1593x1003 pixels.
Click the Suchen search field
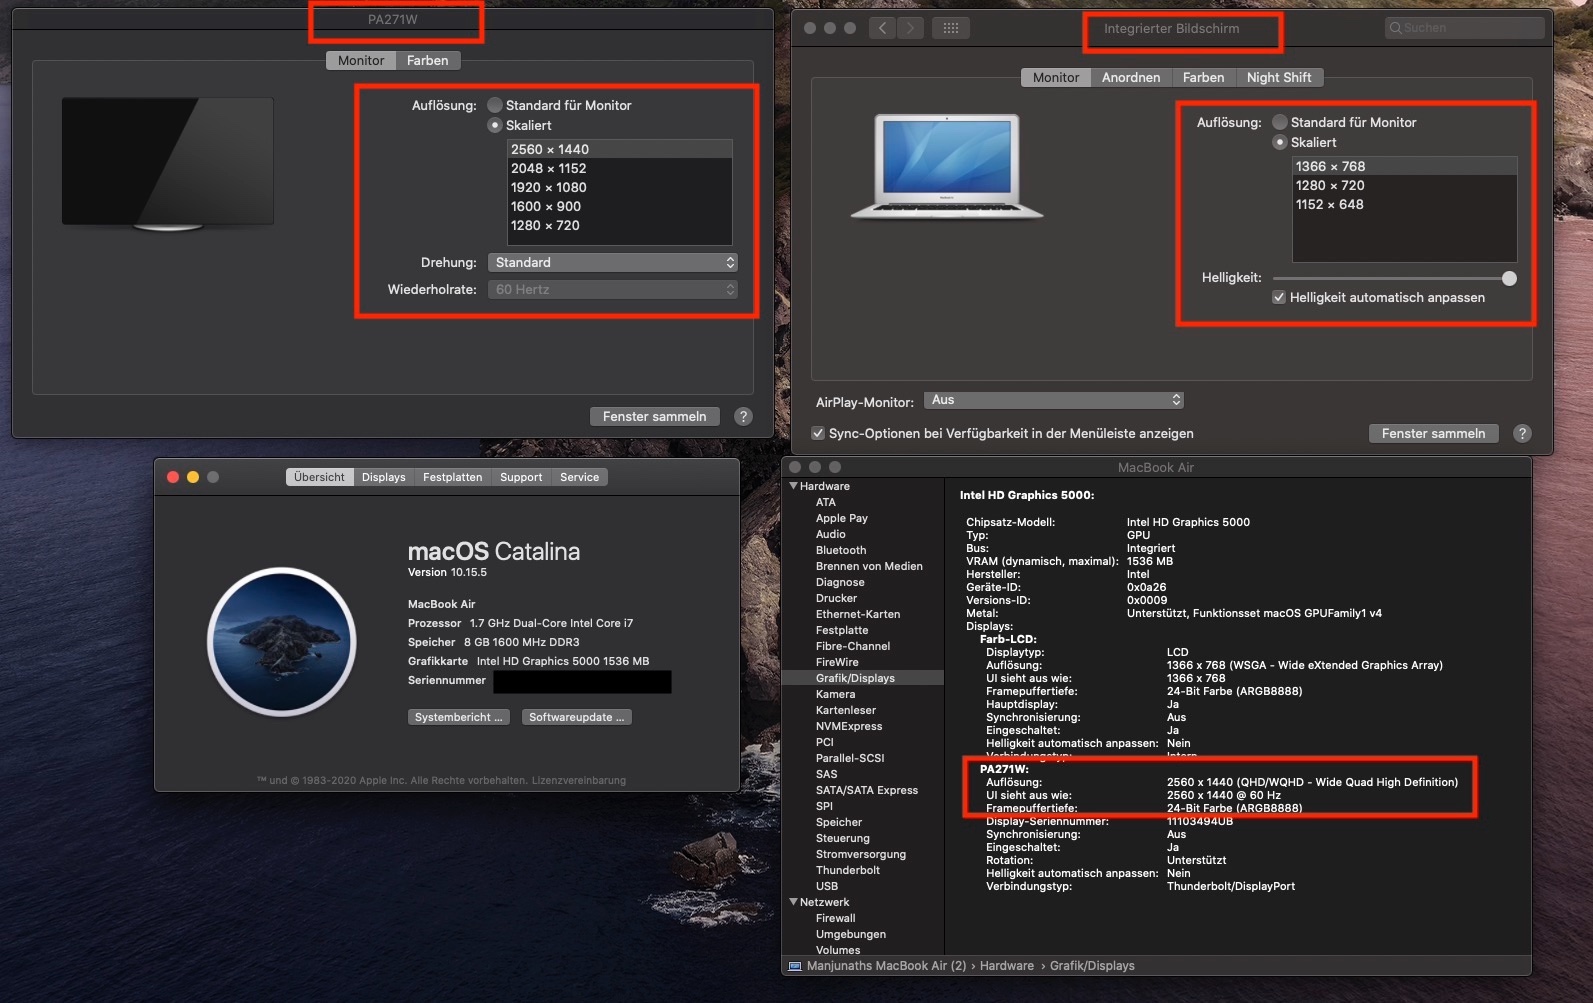click(x=1465, y=28)
